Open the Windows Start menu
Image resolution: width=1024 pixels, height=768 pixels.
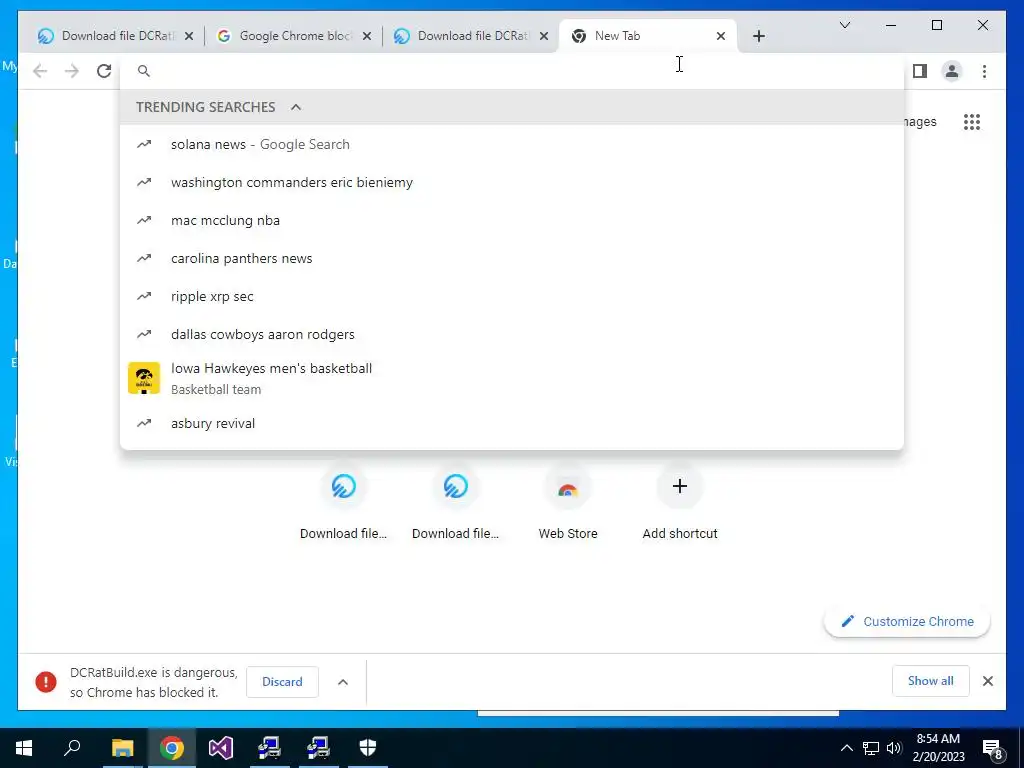[24, 748]
